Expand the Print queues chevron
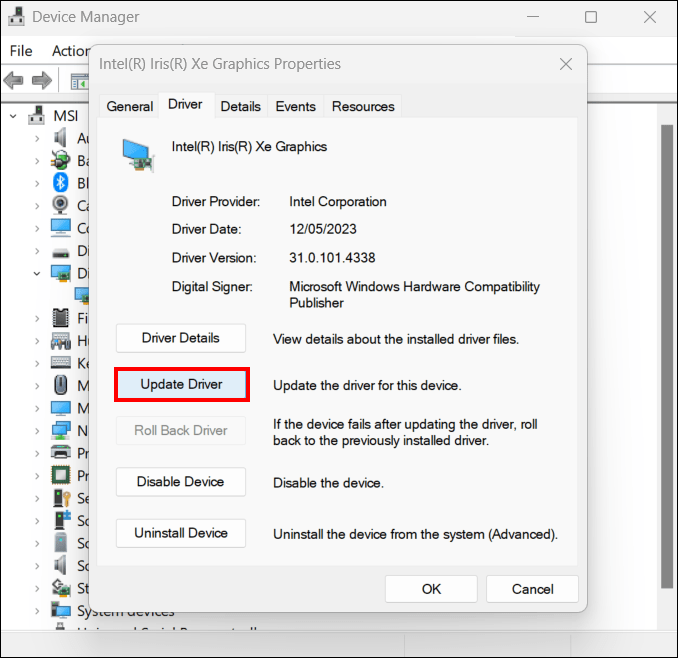The image size is (678, 658). coord(37,454)
